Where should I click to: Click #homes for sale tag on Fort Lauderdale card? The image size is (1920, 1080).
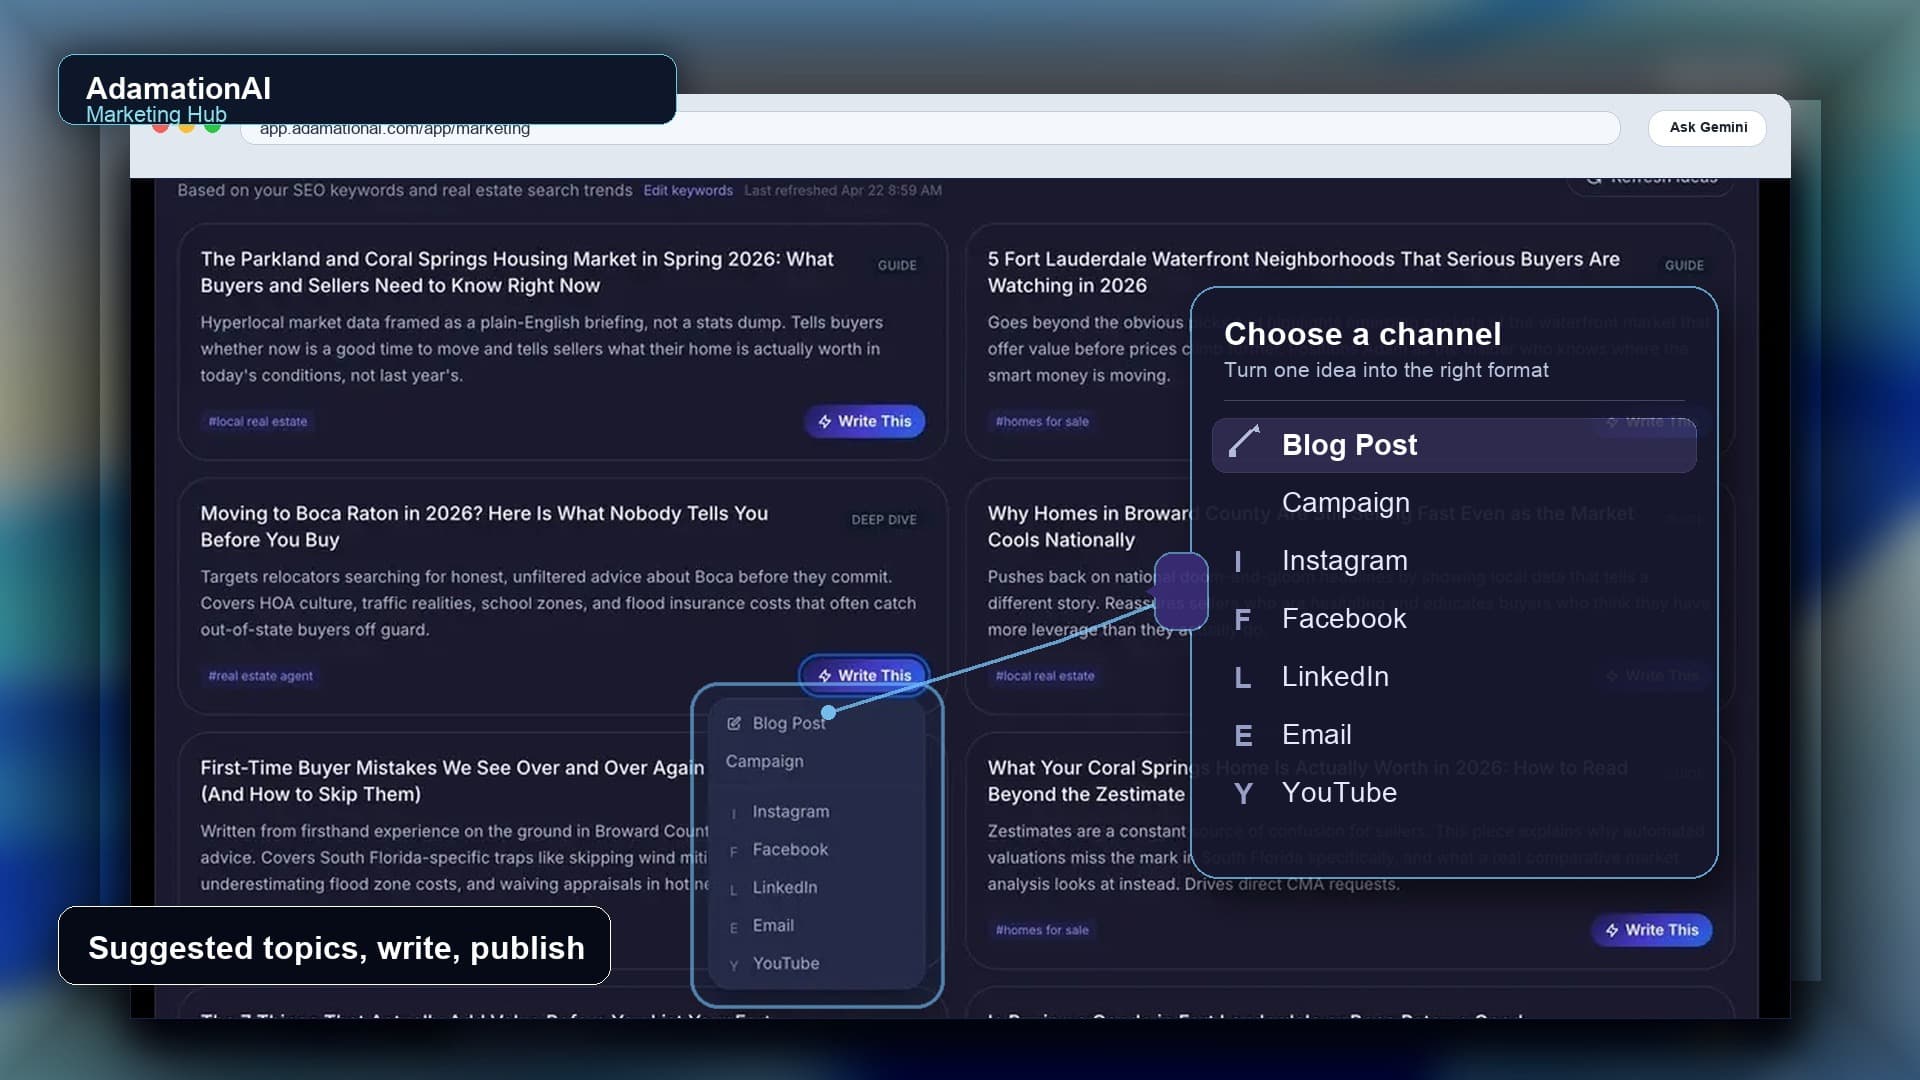(1042, 421)
